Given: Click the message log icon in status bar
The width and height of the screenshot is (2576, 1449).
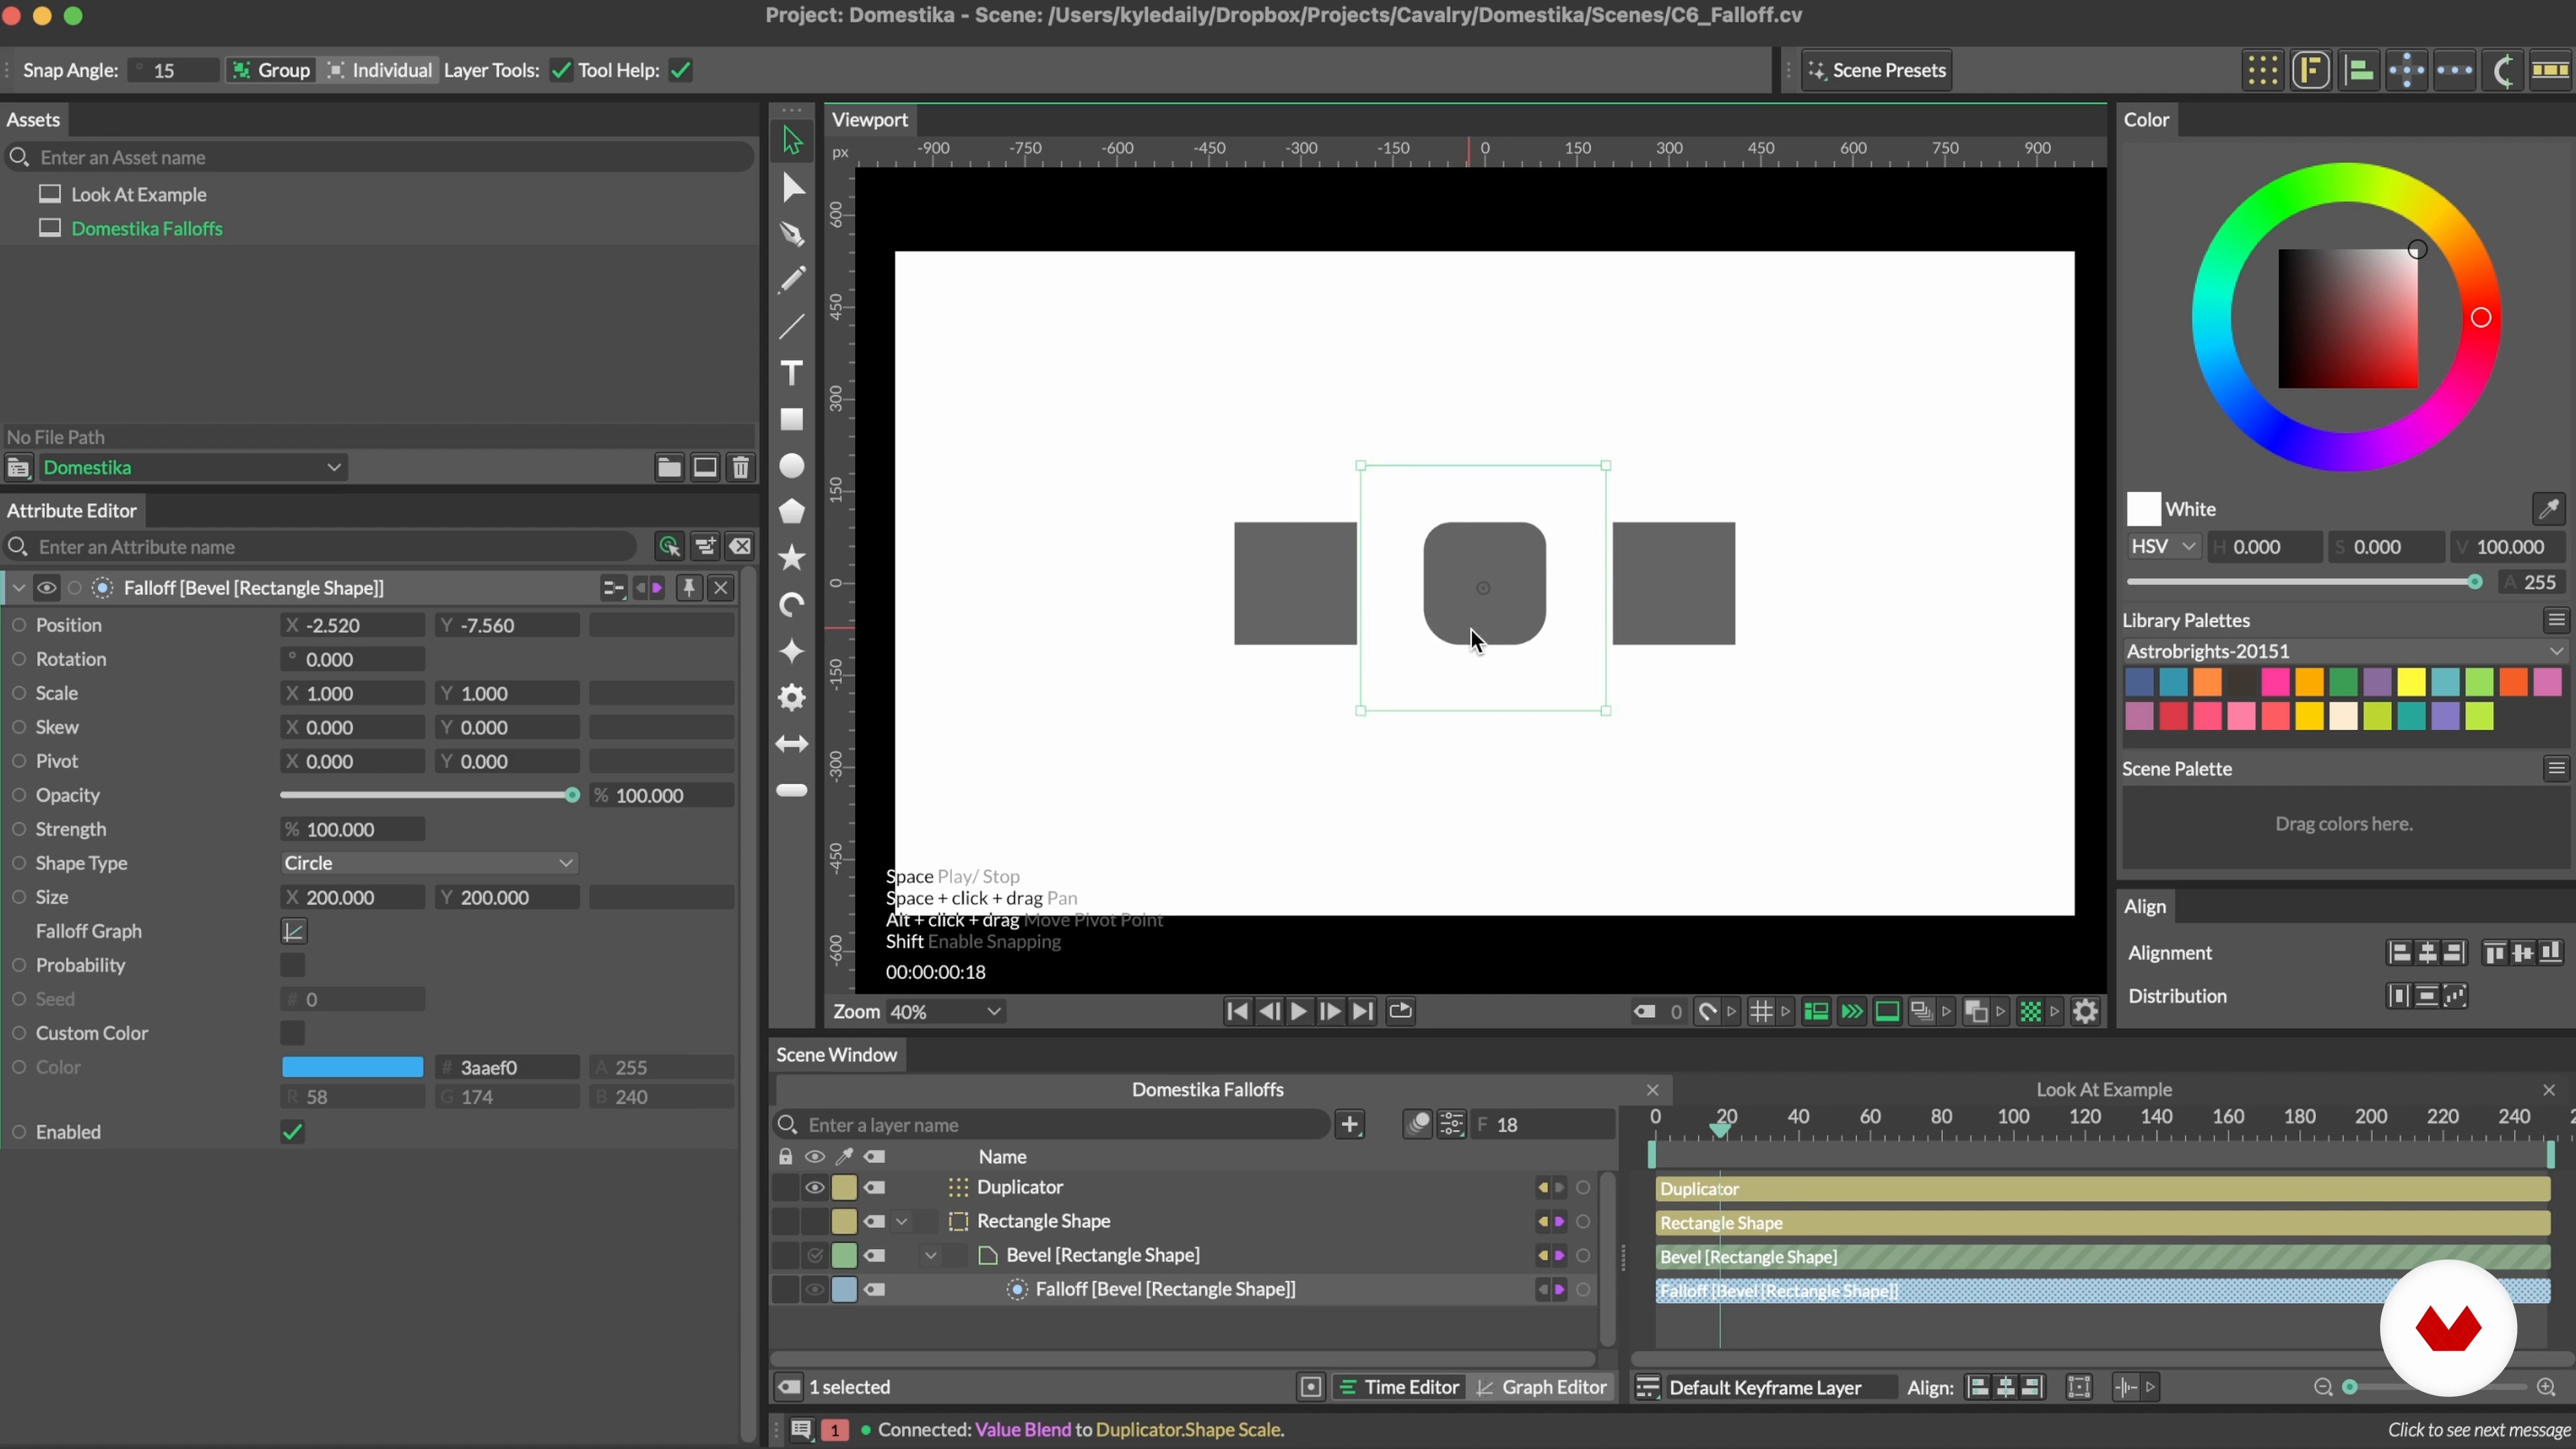Looking at the screenshot, I should pyautogui.click(x=800, y=1430).
